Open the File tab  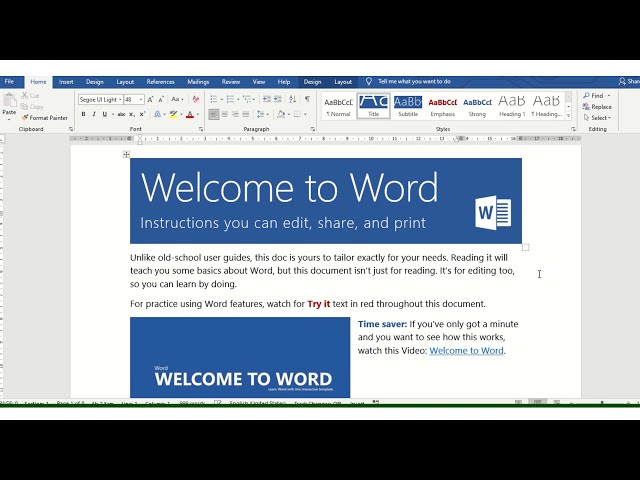click(9, 82)
